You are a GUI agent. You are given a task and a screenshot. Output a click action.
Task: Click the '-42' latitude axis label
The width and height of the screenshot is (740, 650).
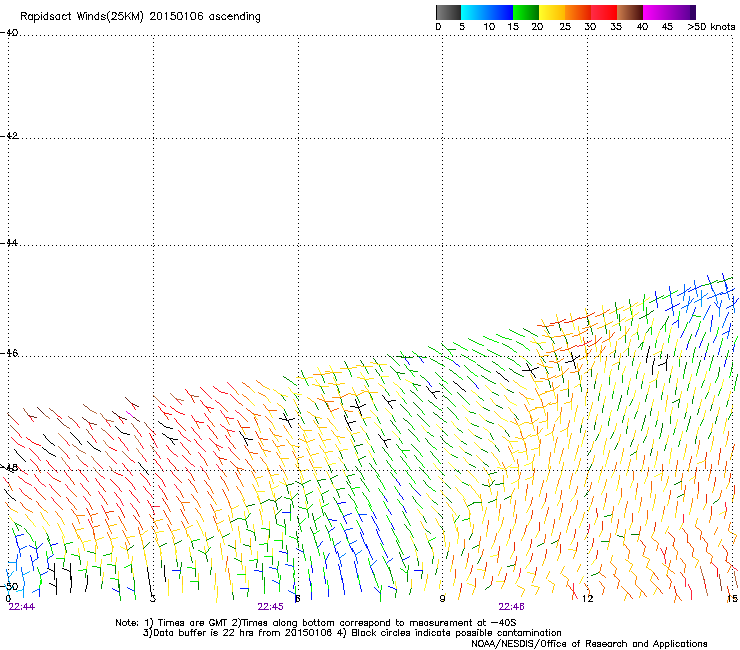9,135
